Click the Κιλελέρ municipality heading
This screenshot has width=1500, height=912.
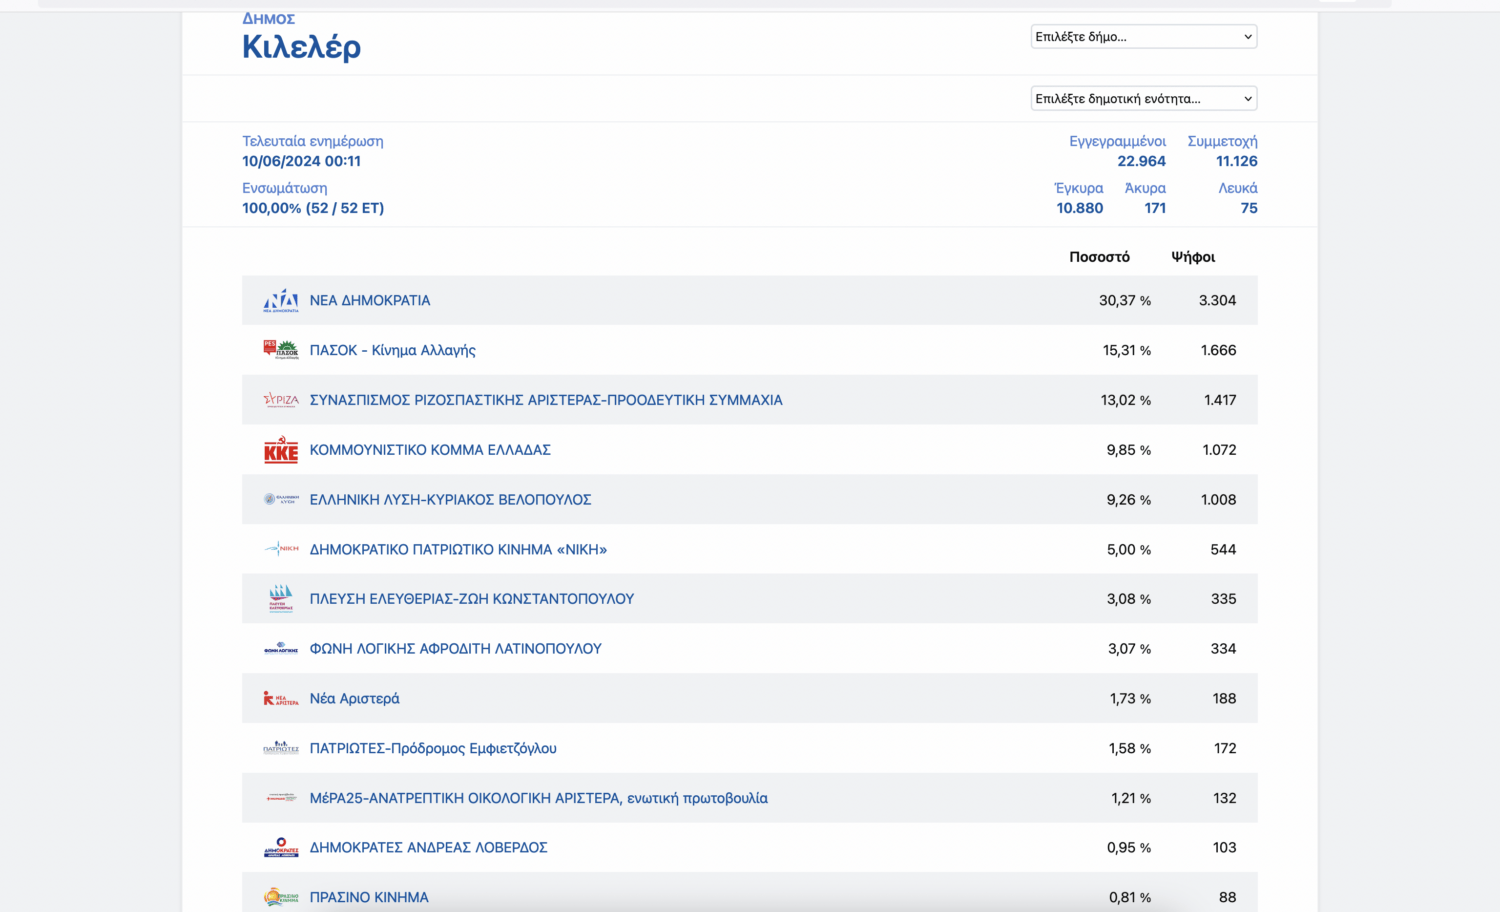[302, 47]
